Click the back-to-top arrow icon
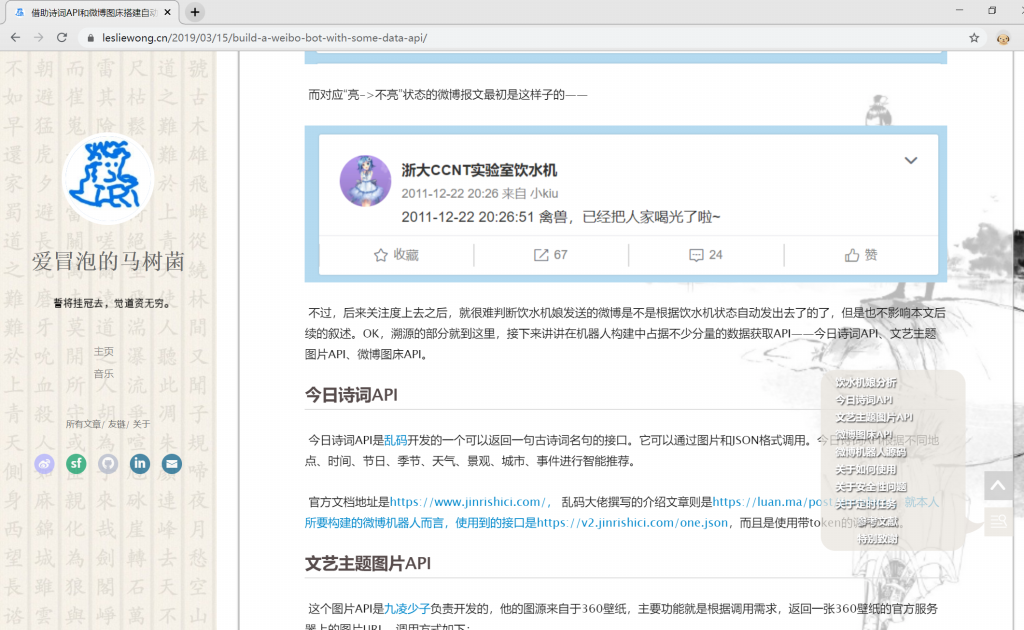This screenshot has height=630, width=1024. point(998,485)
